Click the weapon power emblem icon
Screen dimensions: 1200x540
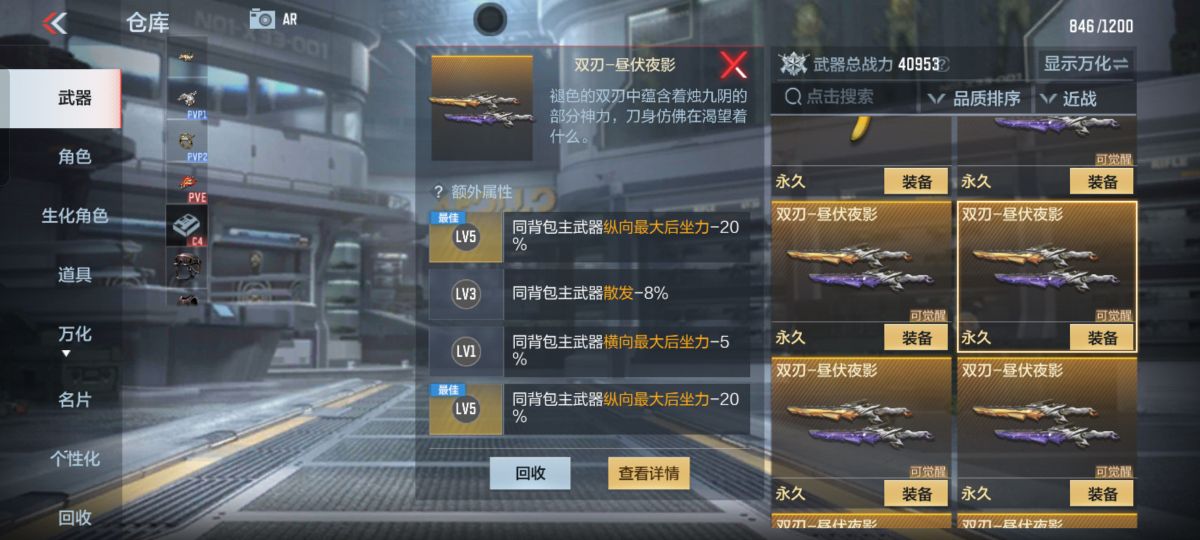point(794,64)
